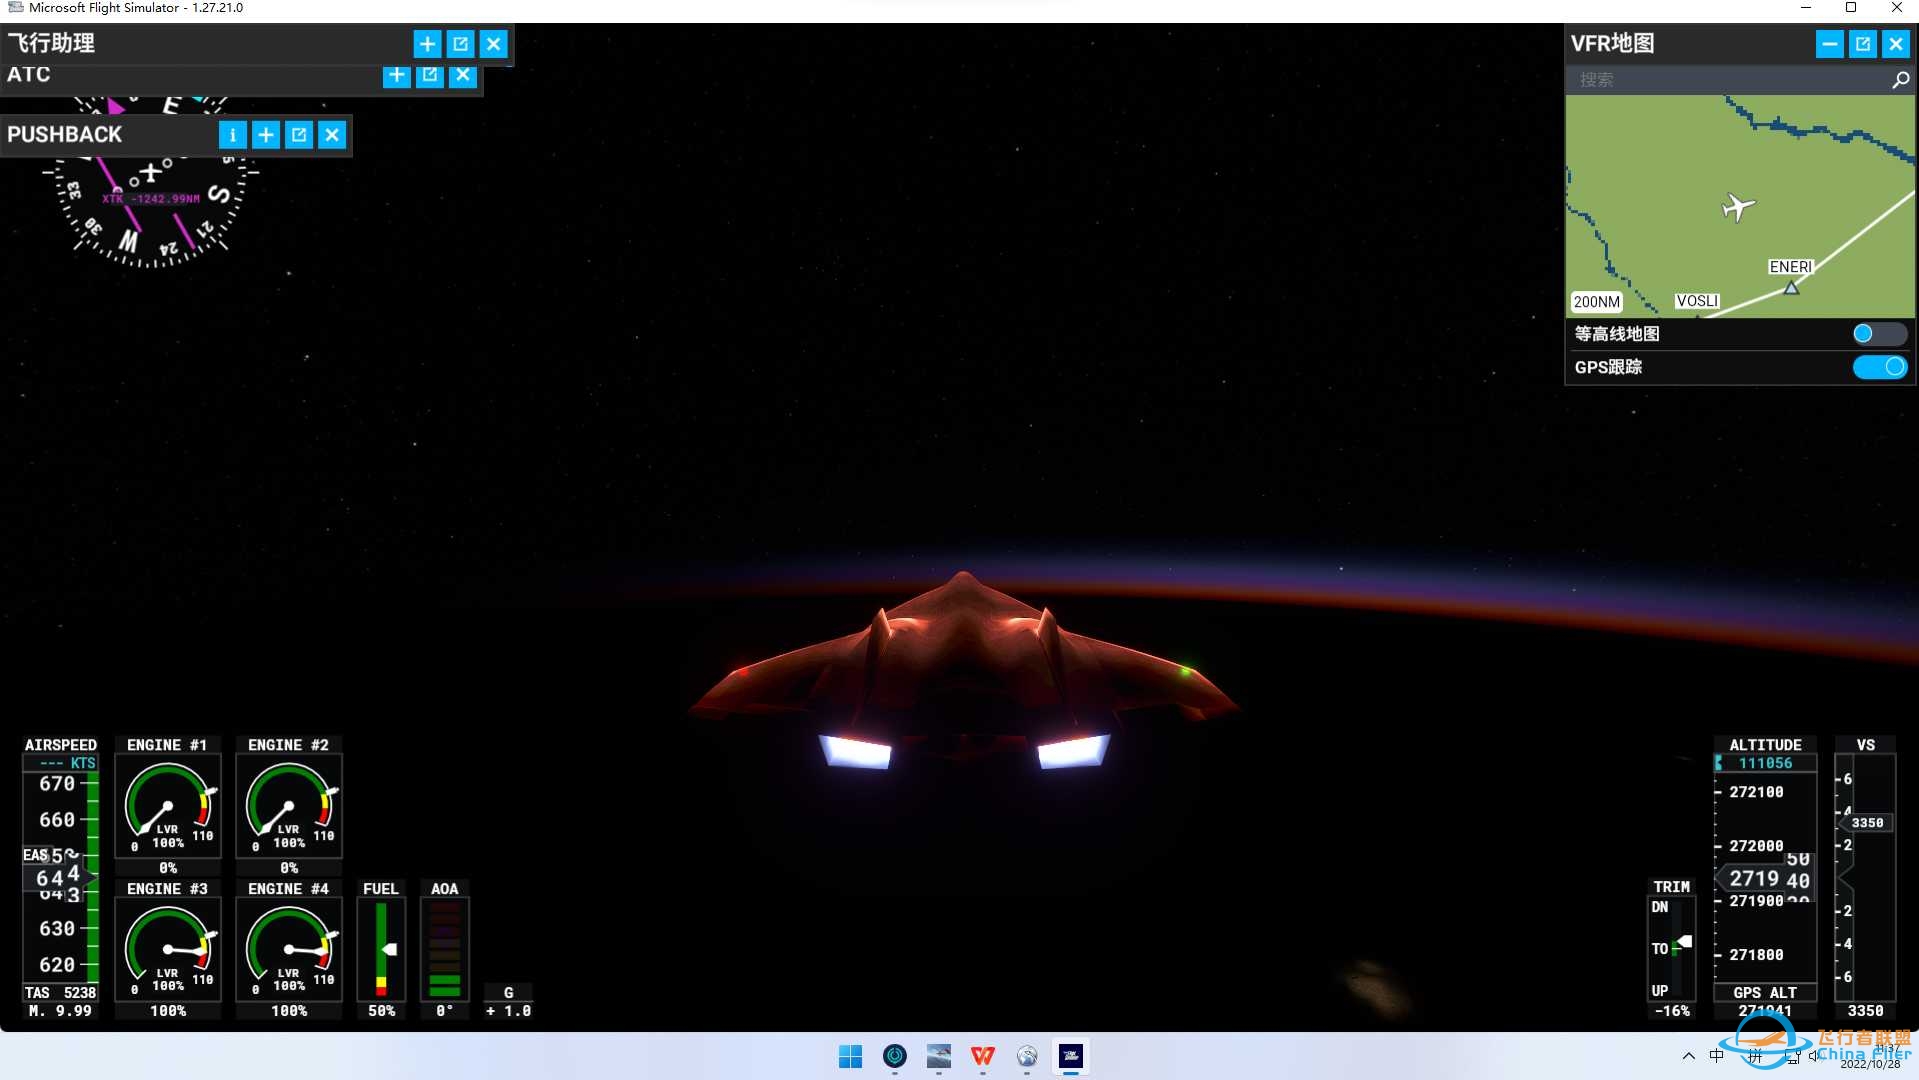Disable the GPS跟踪 toggle

1878,367
